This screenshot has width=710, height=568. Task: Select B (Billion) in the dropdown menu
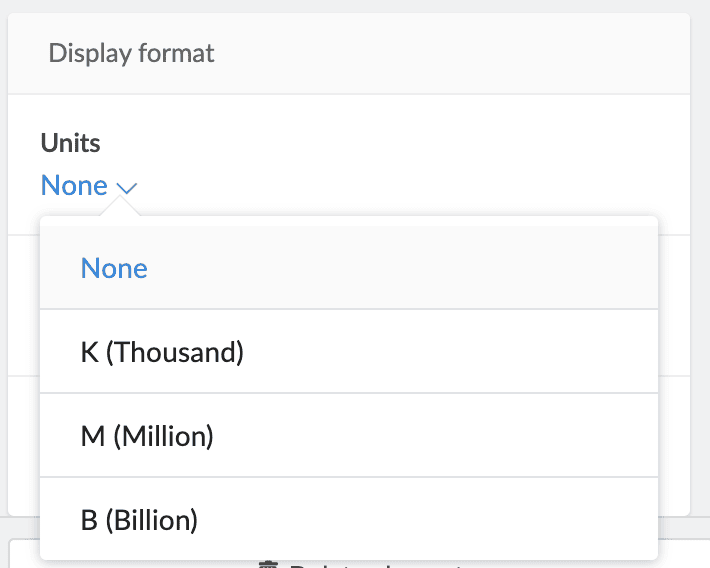point(139,520)
